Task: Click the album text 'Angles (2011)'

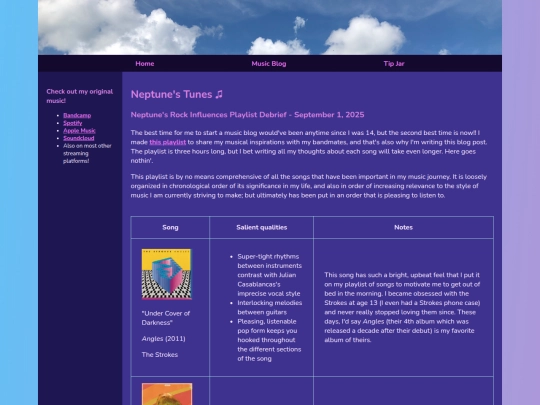Action: pyautogui.click(x=164, y=339)
